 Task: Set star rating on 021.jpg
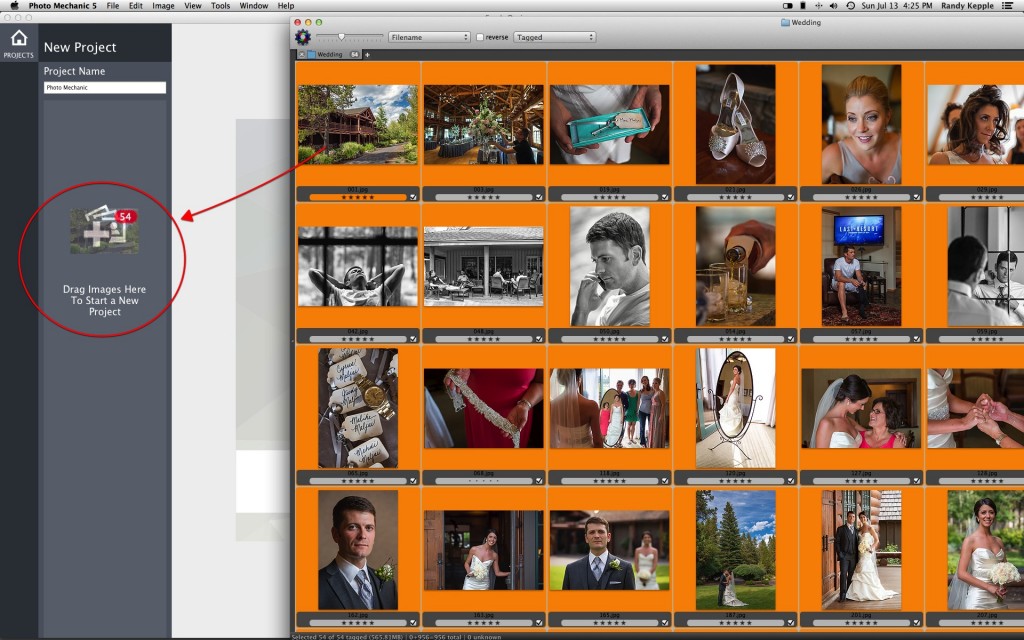click(x=735, y=197)
